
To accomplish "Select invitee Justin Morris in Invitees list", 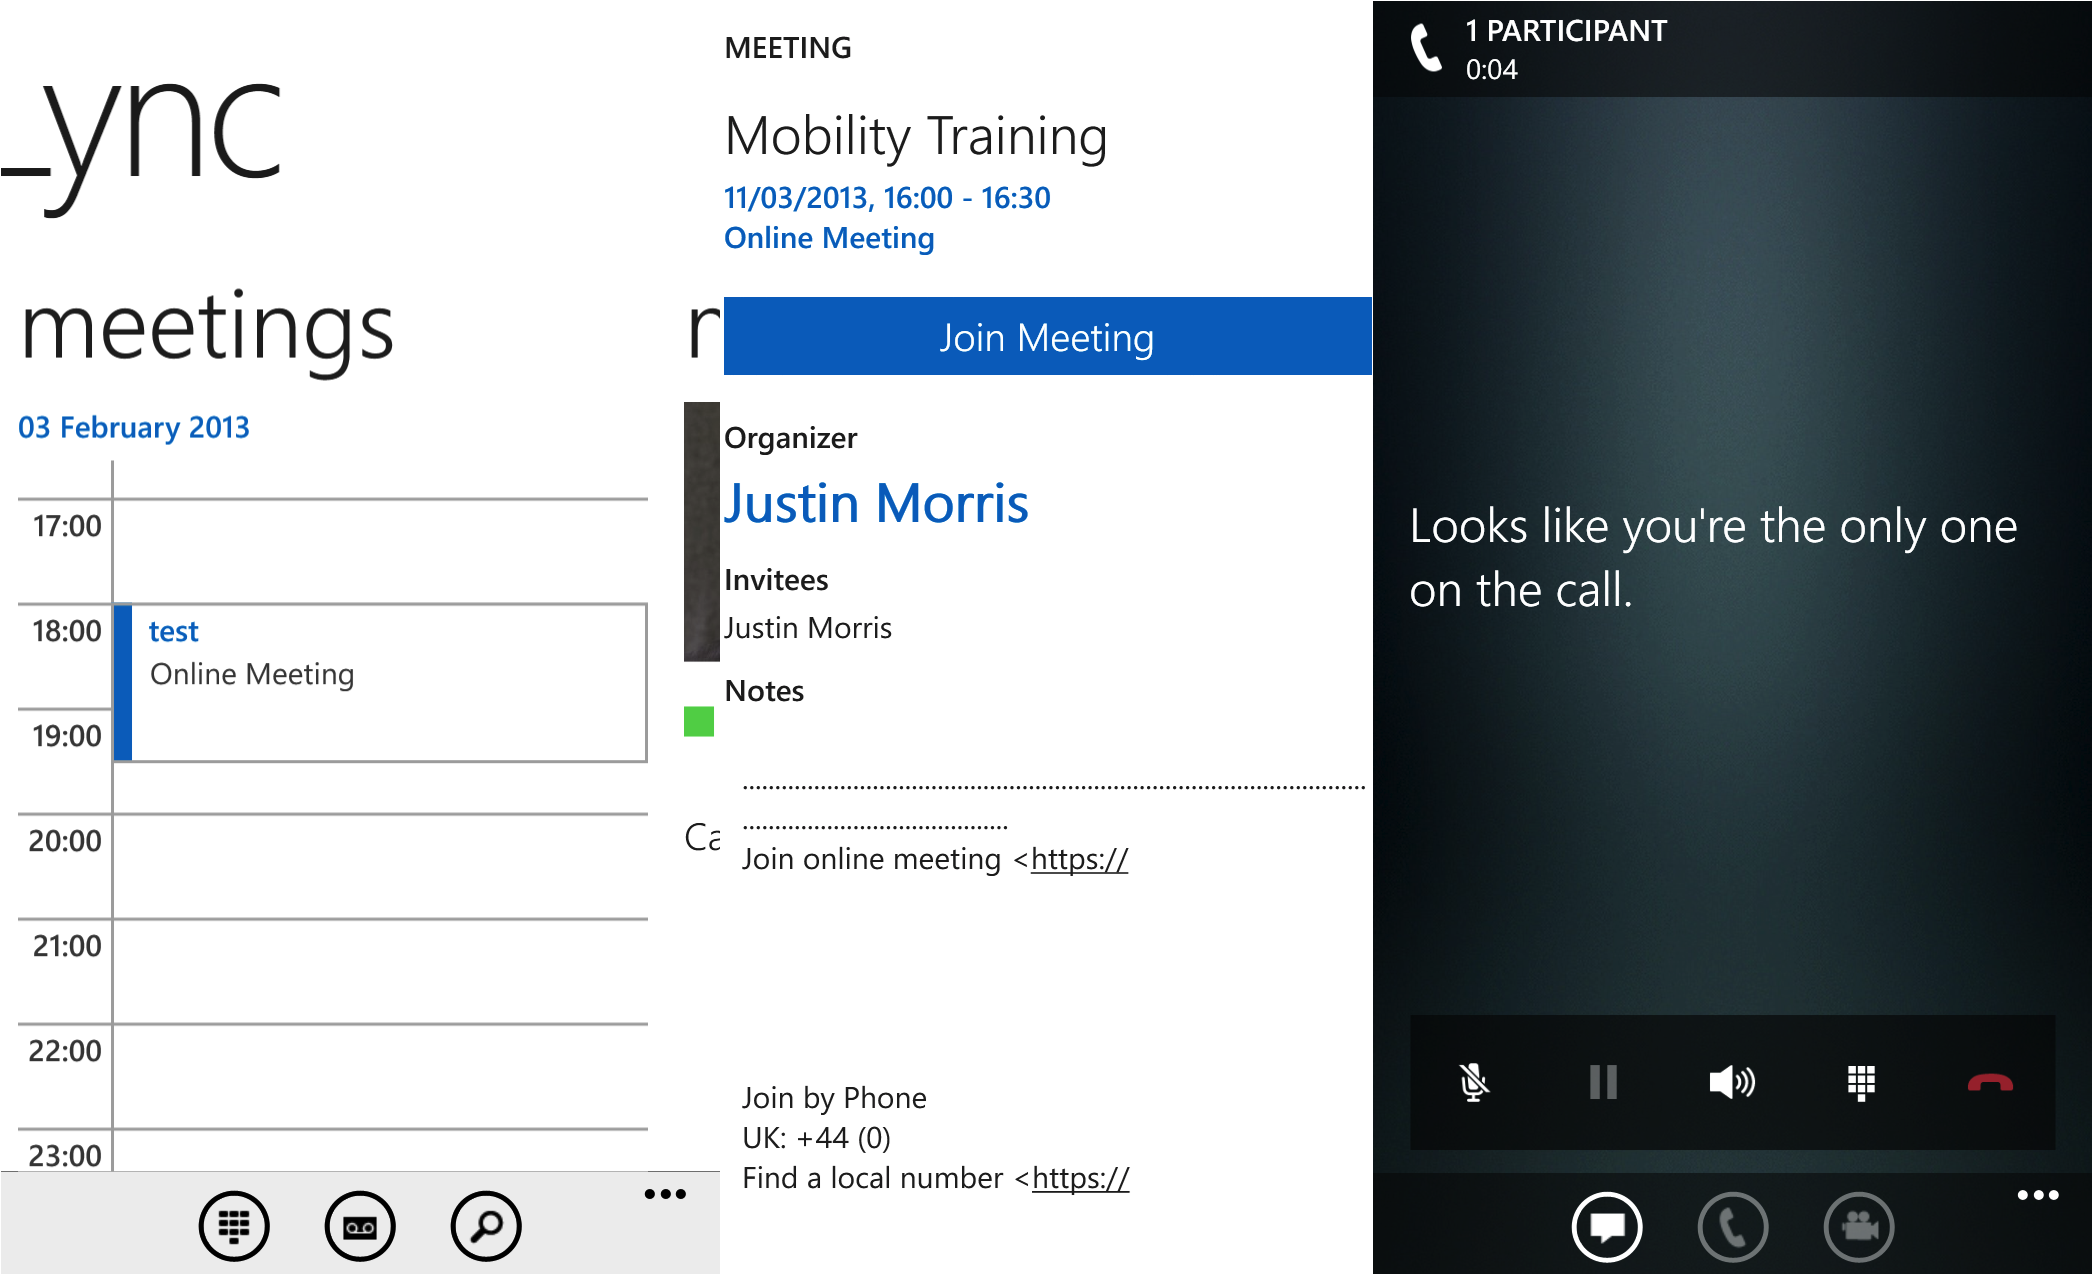I will (808, 628).
